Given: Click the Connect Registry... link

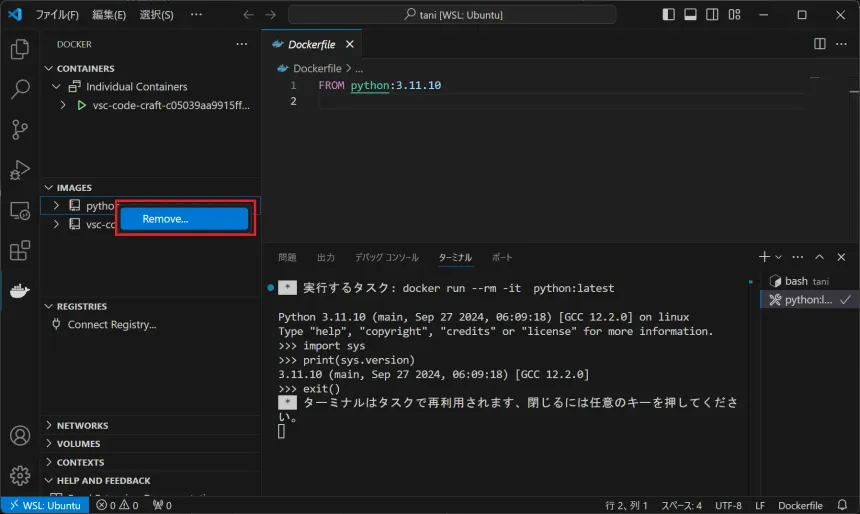Looking at the screenshot, I should pos(111,325).
